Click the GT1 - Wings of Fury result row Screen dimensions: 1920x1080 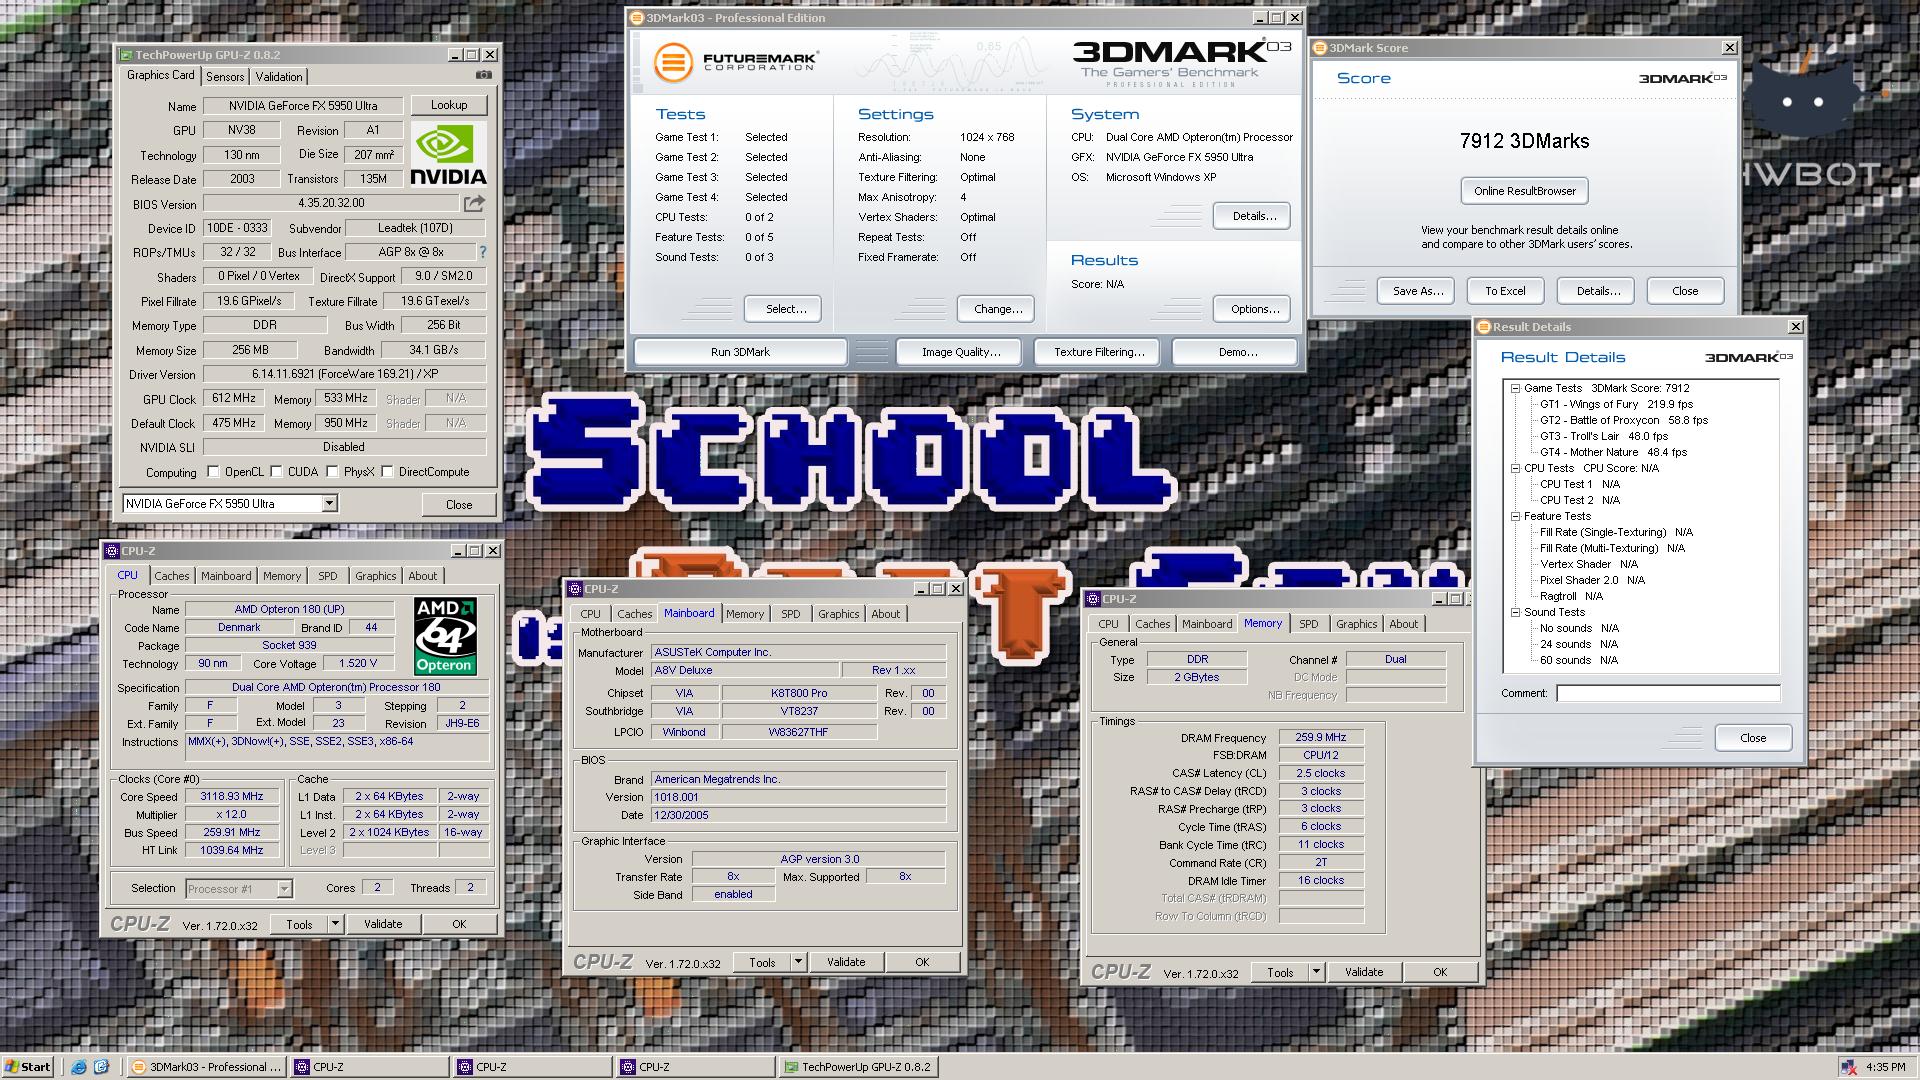click(1616, 404)
